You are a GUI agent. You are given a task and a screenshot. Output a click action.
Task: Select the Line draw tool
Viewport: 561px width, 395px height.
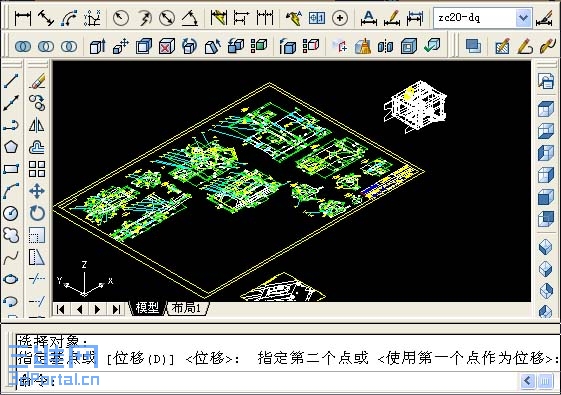11,81
